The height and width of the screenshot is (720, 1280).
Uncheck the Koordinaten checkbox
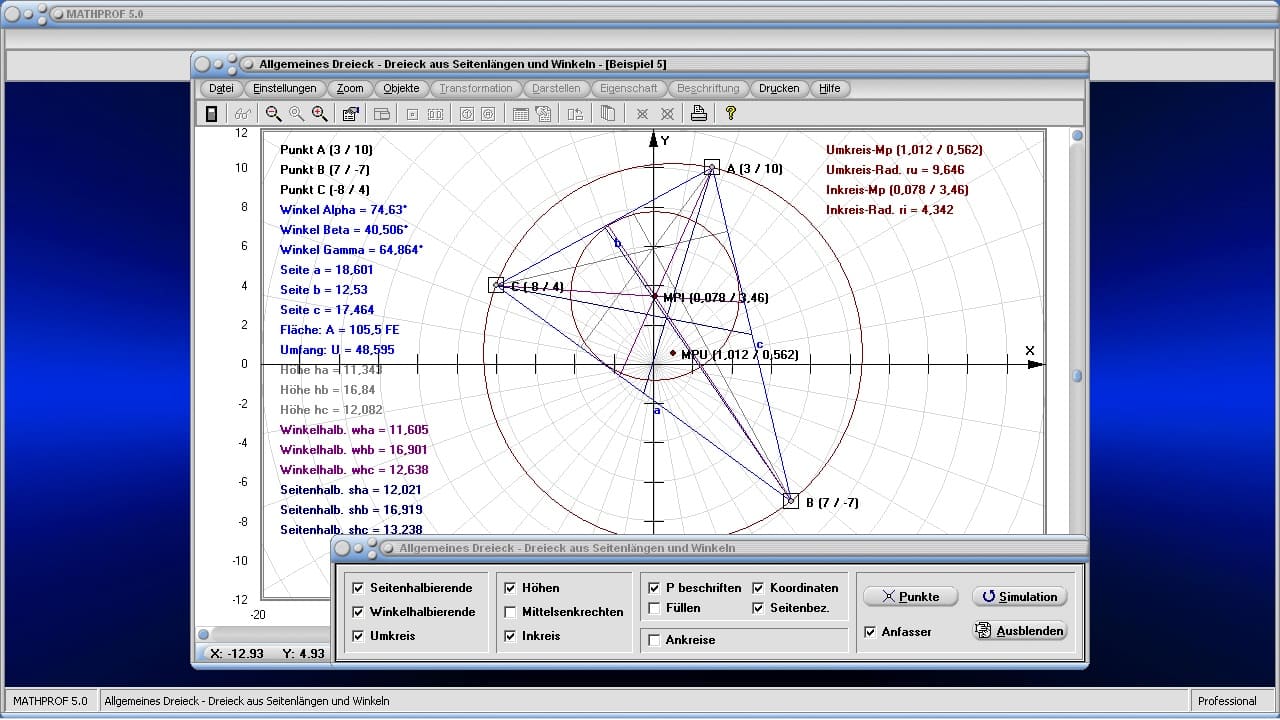758,588
